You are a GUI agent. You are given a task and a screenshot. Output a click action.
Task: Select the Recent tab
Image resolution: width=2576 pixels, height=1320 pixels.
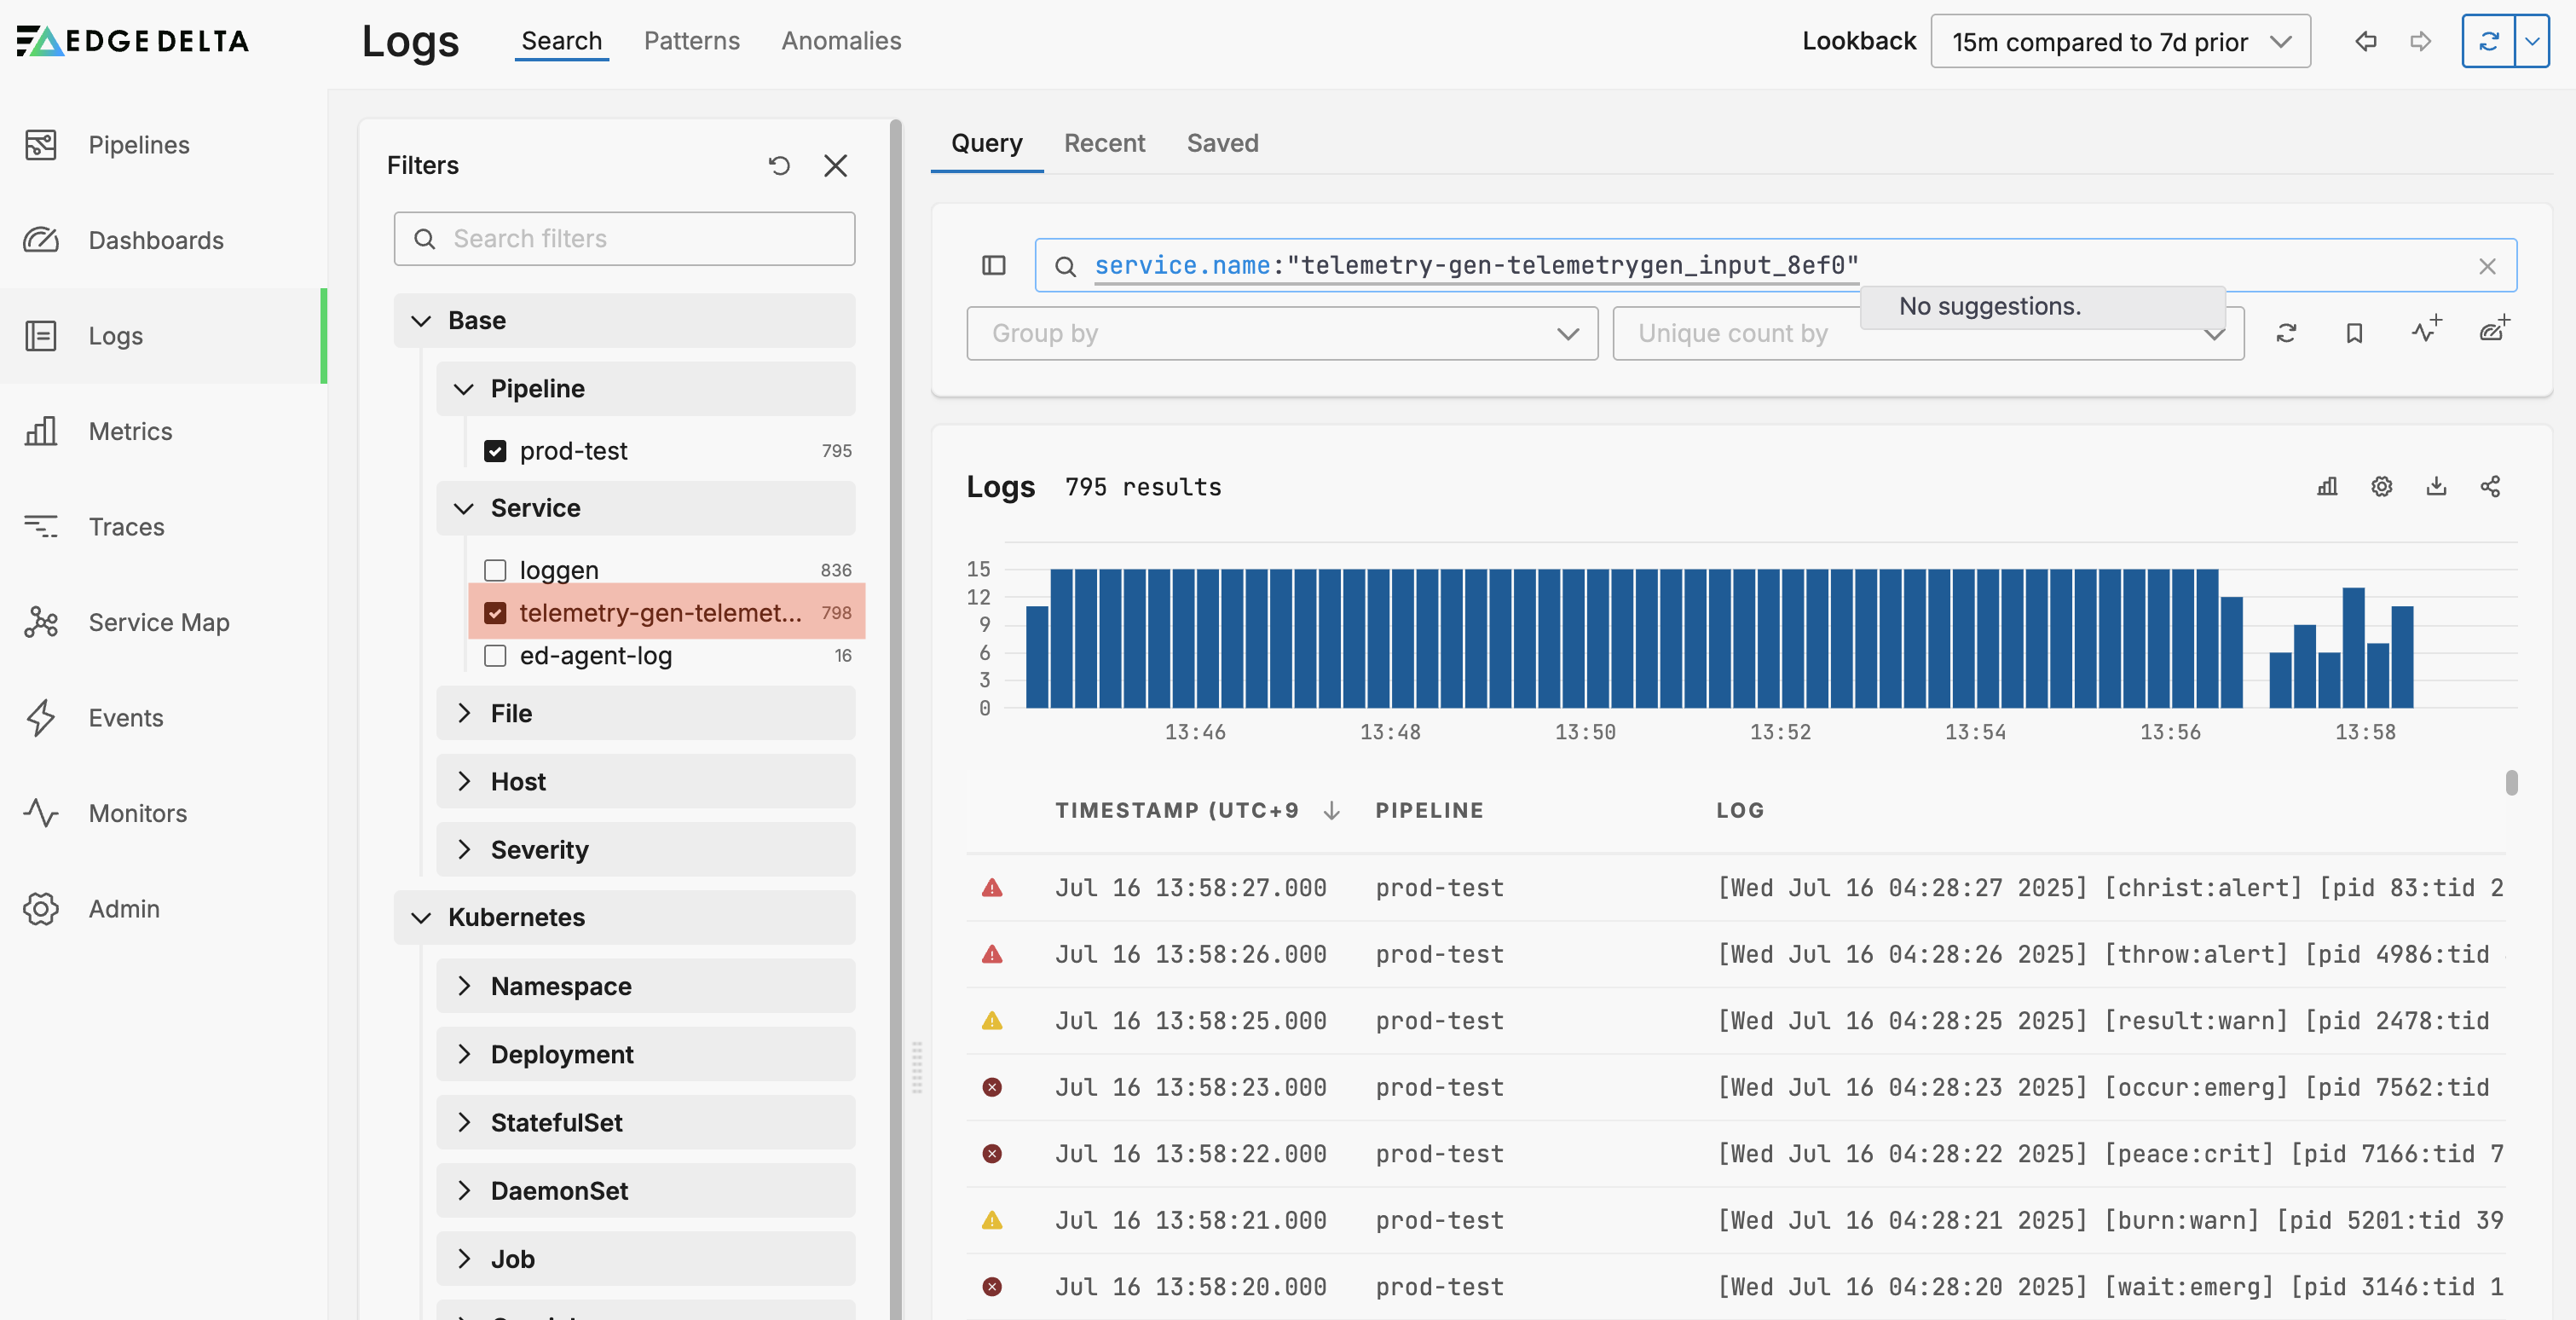tap(1104, 143)
